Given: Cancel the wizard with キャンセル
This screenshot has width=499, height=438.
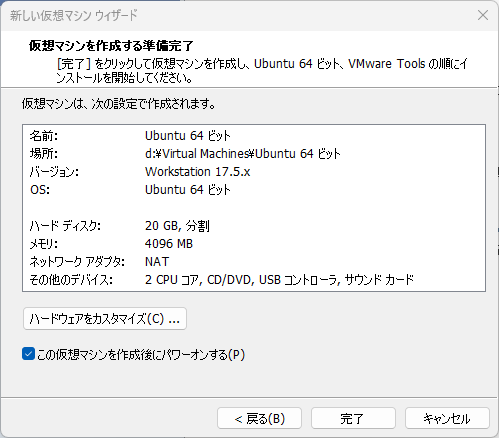Looking at the screenshot, I should [447, 418].
